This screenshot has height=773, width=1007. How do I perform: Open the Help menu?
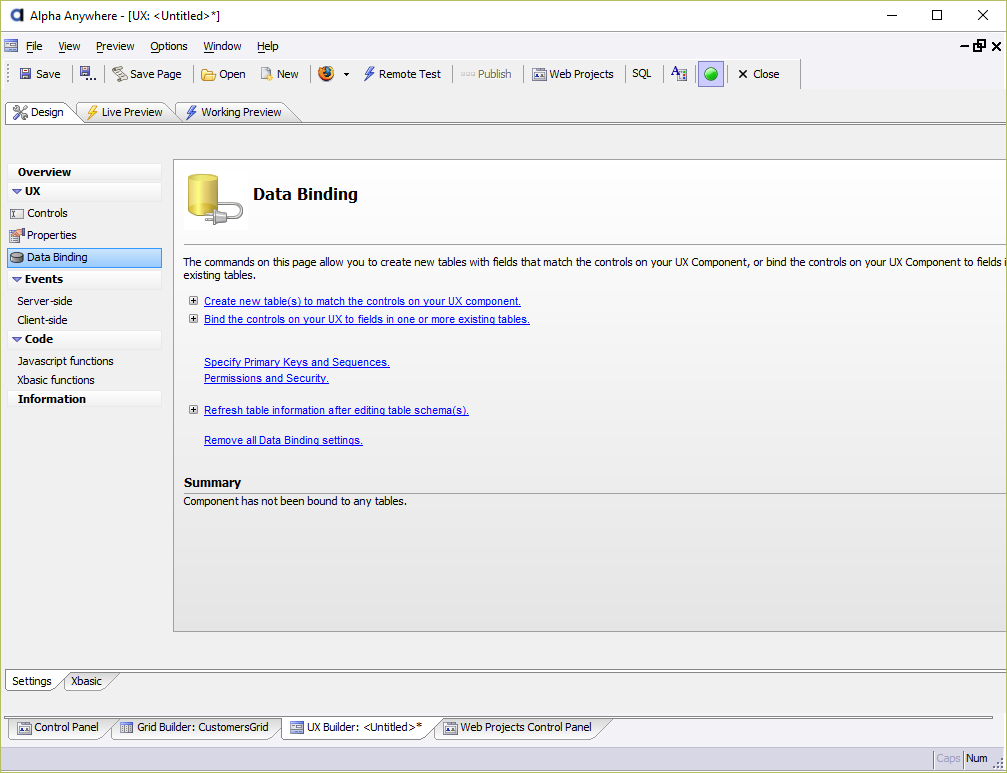tap(268, 46)
